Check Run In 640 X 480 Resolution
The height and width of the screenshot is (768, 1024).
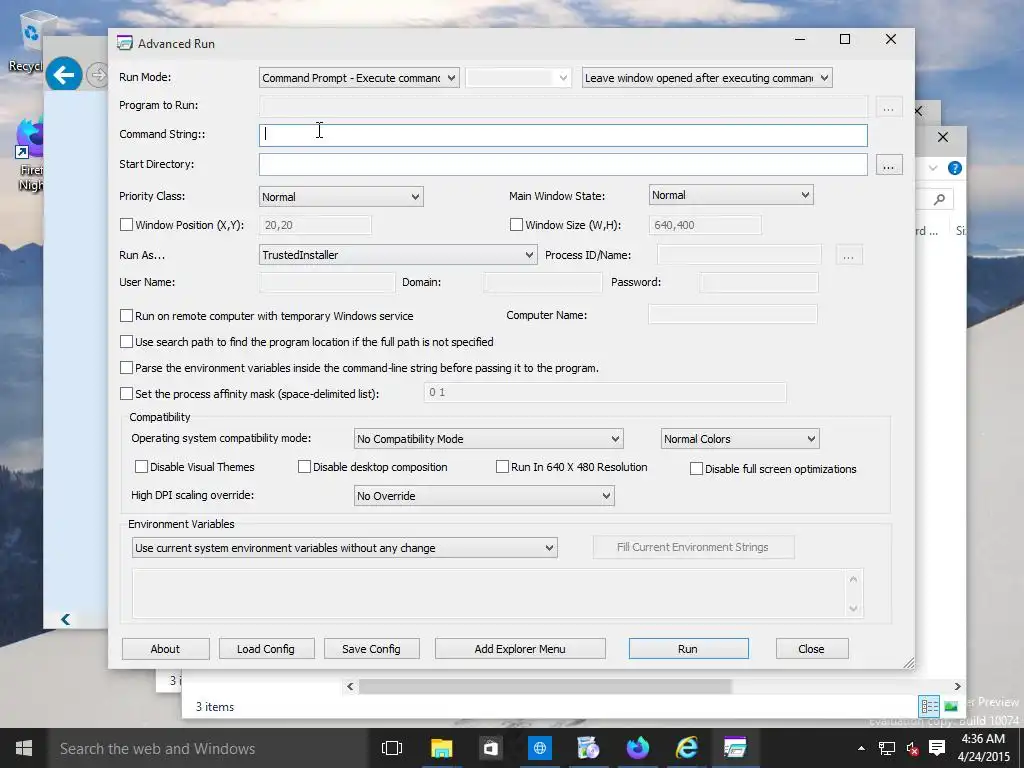(x=502, y=467)
